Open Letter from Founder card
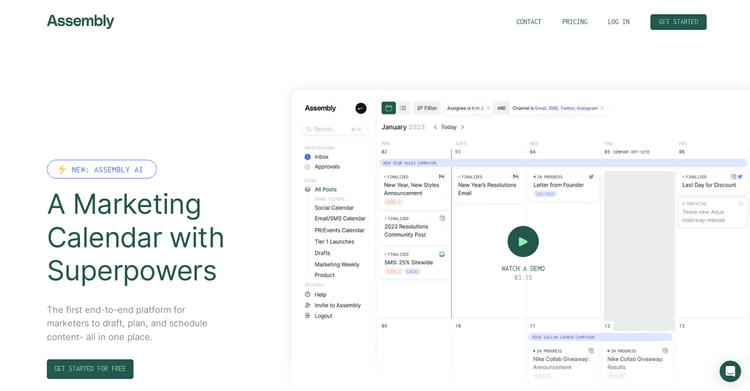The height and width of the screenshot is (391, 750). (563, 187)
